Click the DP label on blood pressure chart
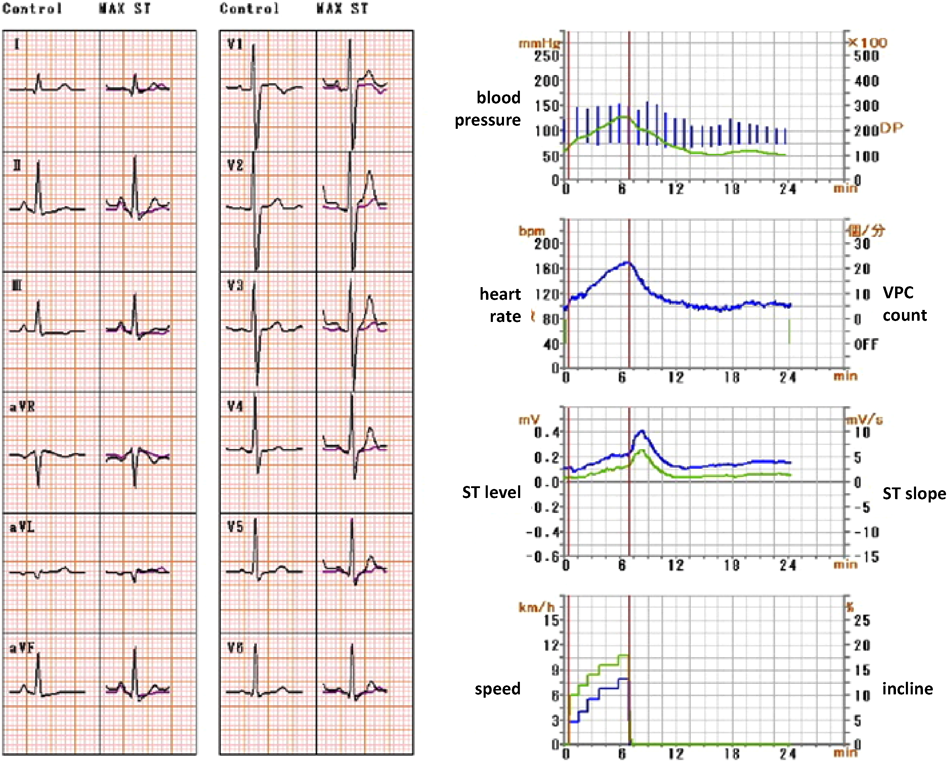948x762 pixels. point(890,130)
